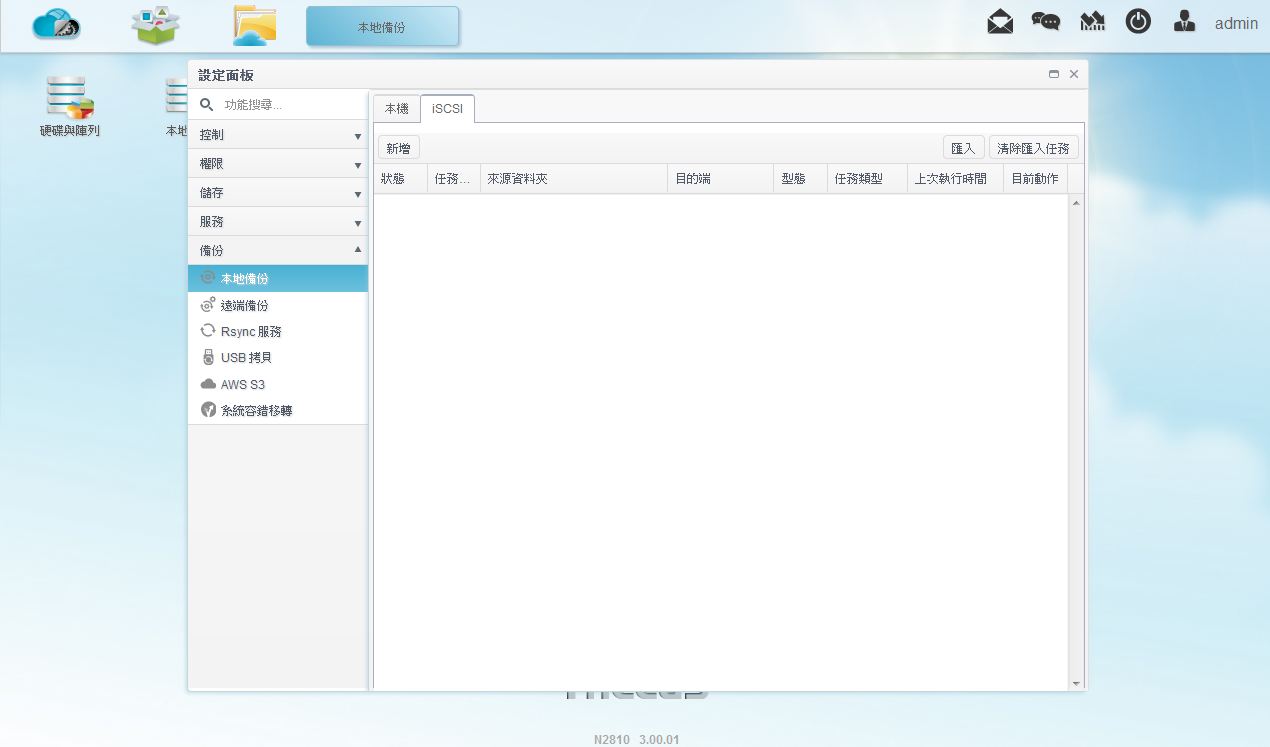Sort by the 狀態 column header
The height and width of the screenshot is (747, 1270).
401,179
